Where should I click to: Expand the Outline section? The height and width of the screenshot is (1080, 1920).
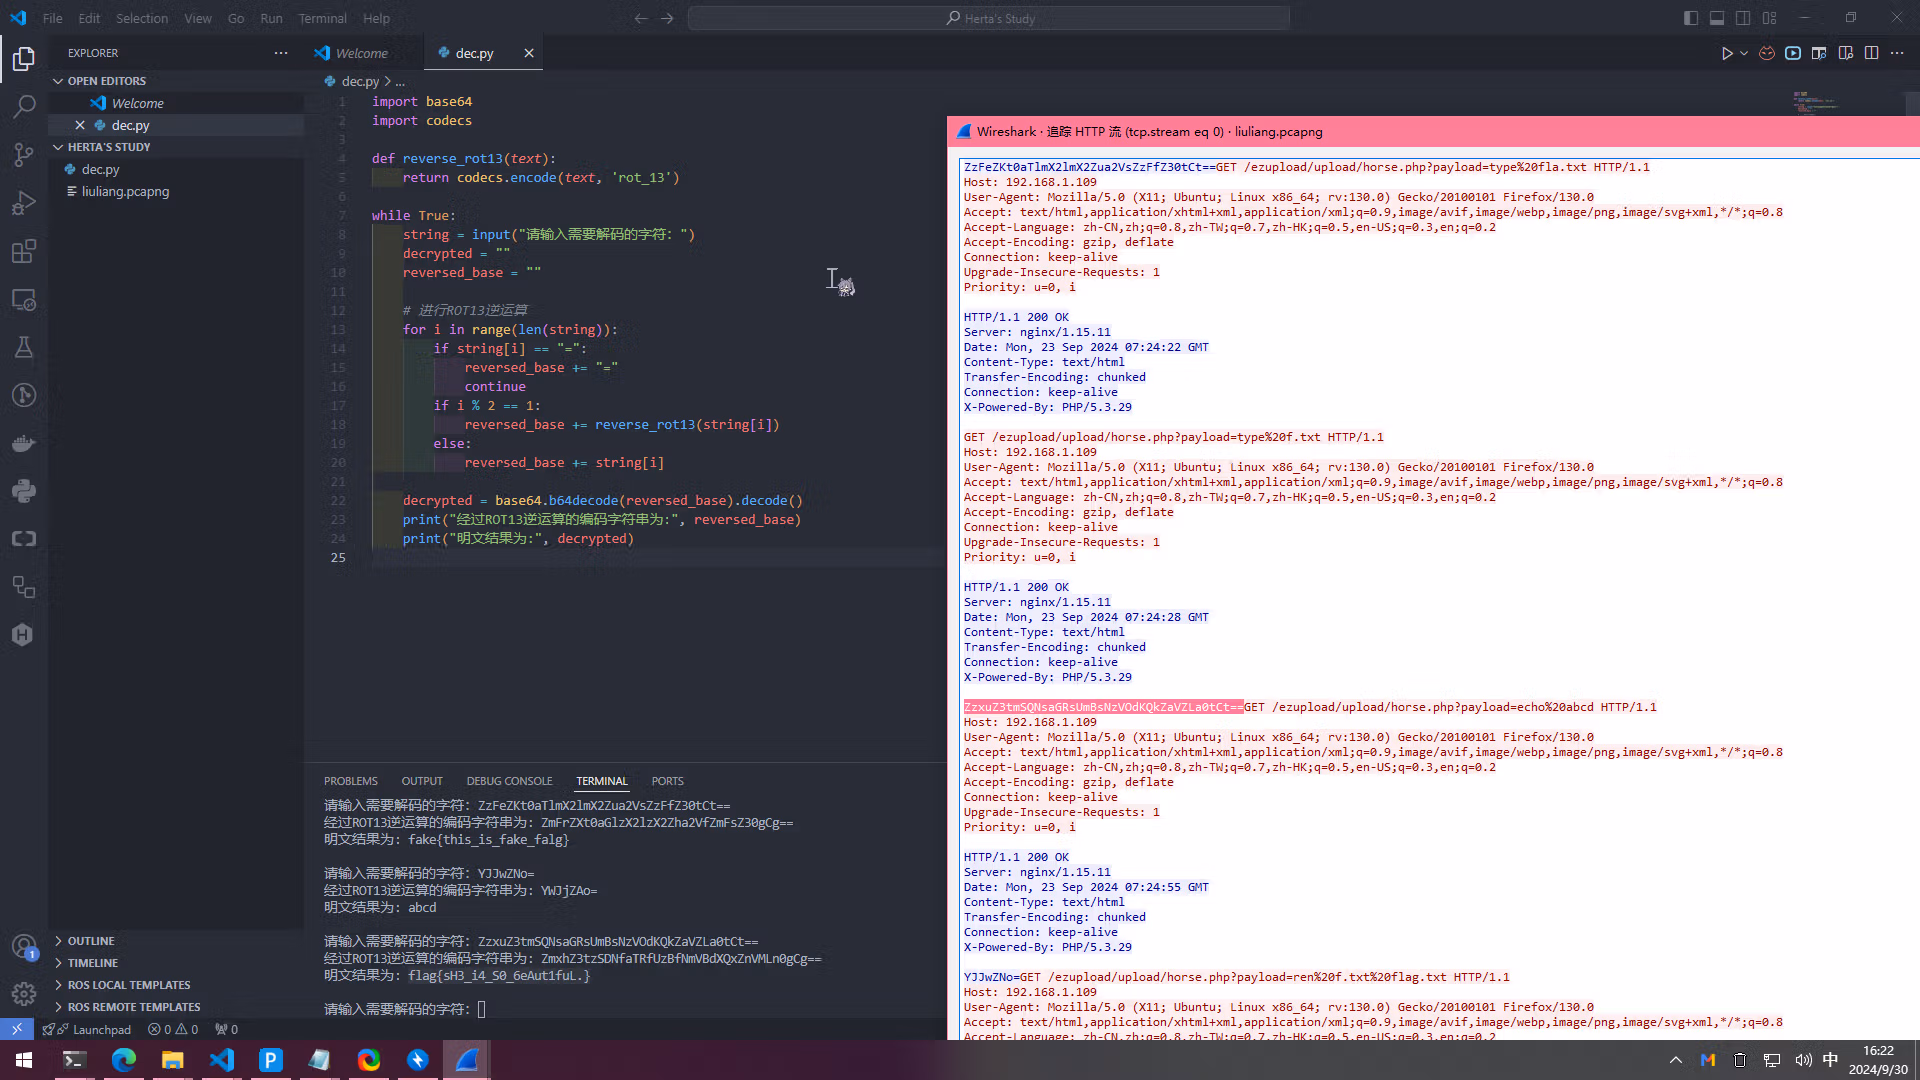click(176, 941)
